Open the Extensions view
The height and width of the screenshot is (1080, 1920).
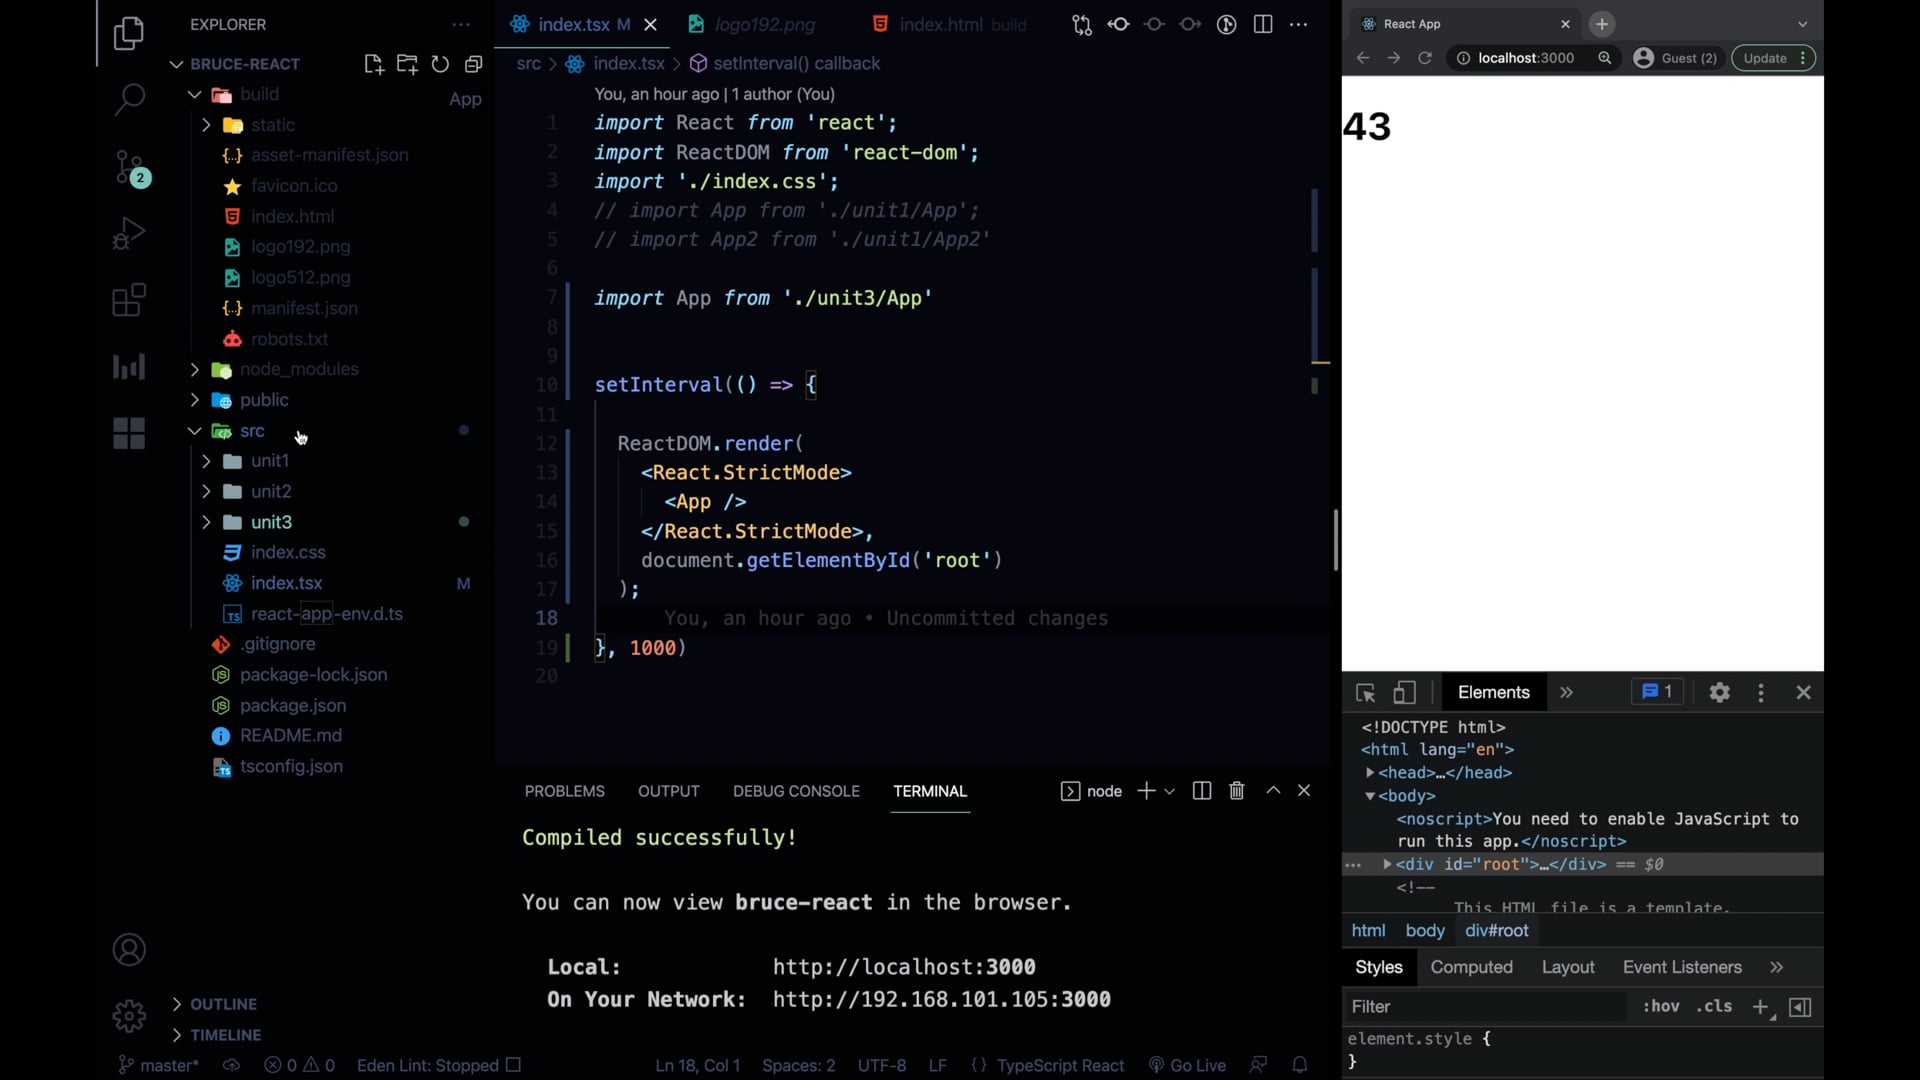click(x=128, y=299)
